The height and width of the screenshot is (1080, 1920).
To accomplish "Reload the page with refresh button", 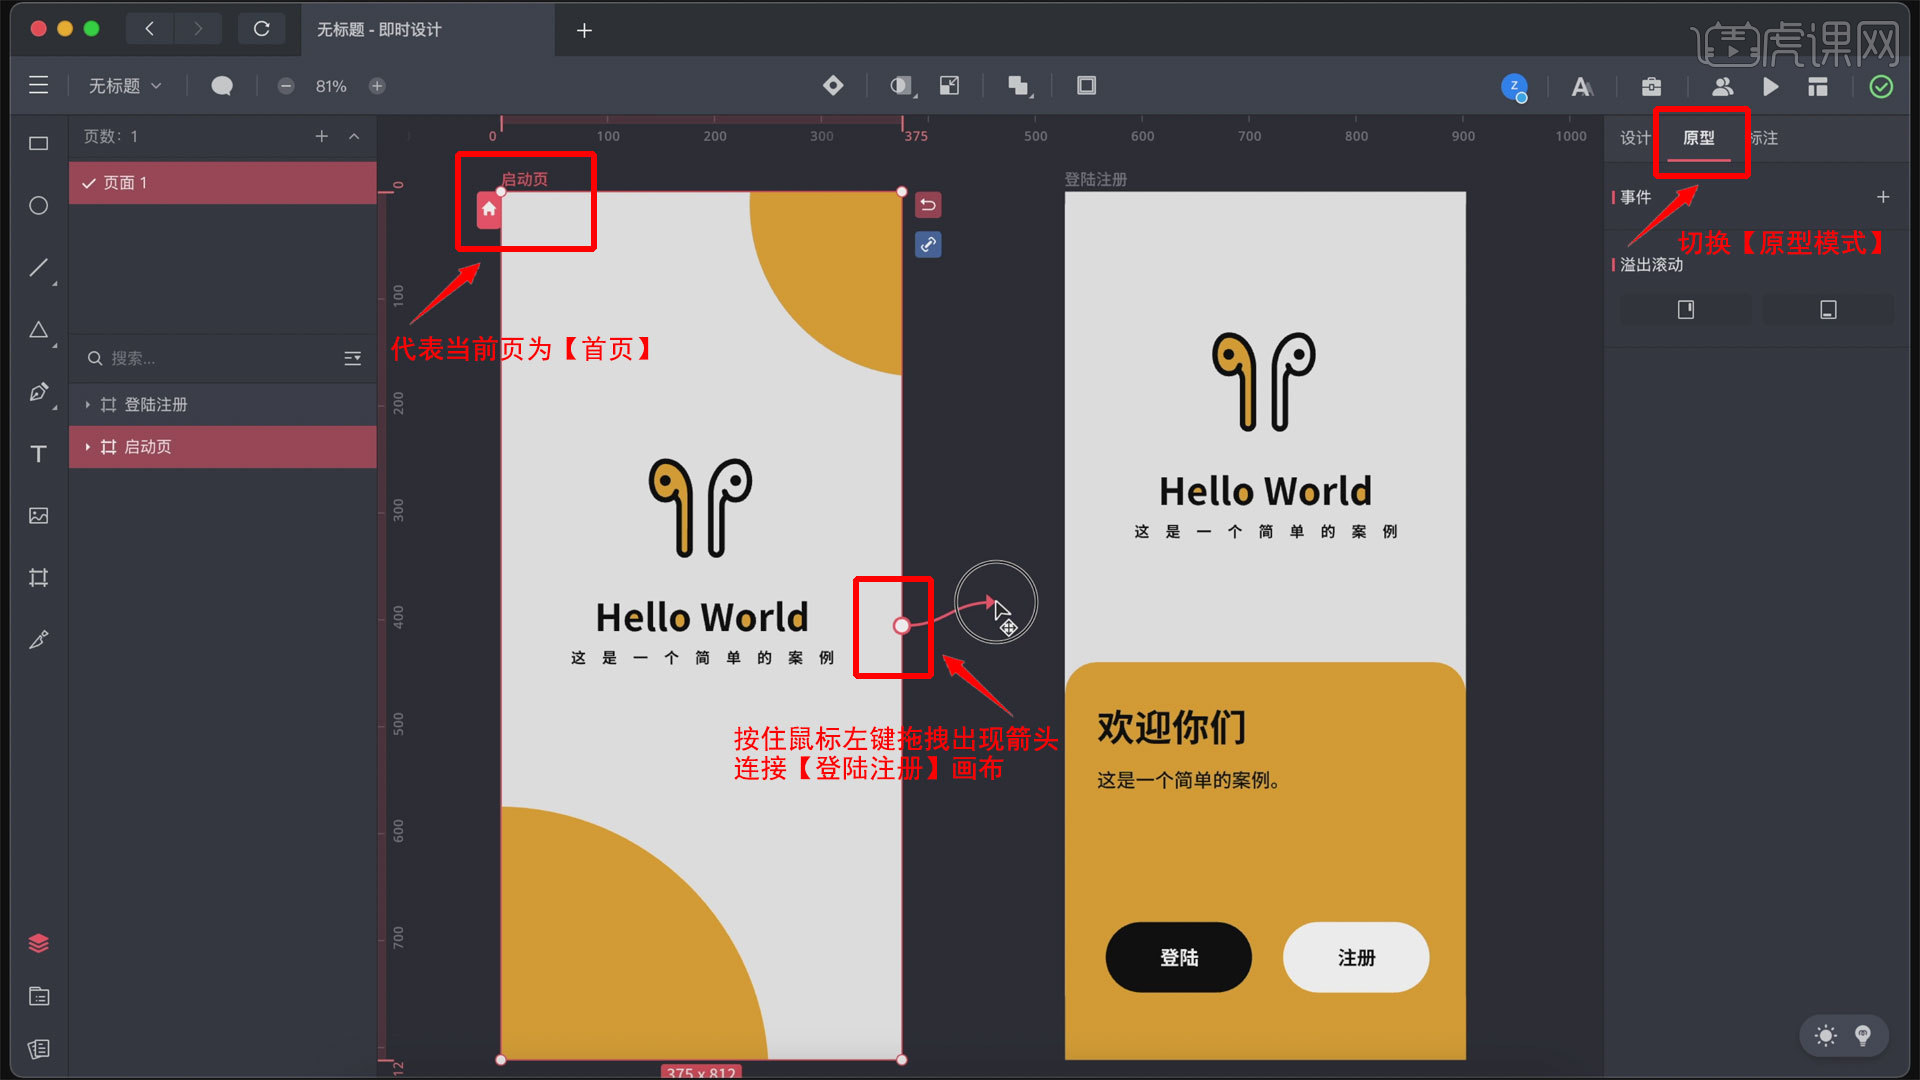I will coord(262,29).
